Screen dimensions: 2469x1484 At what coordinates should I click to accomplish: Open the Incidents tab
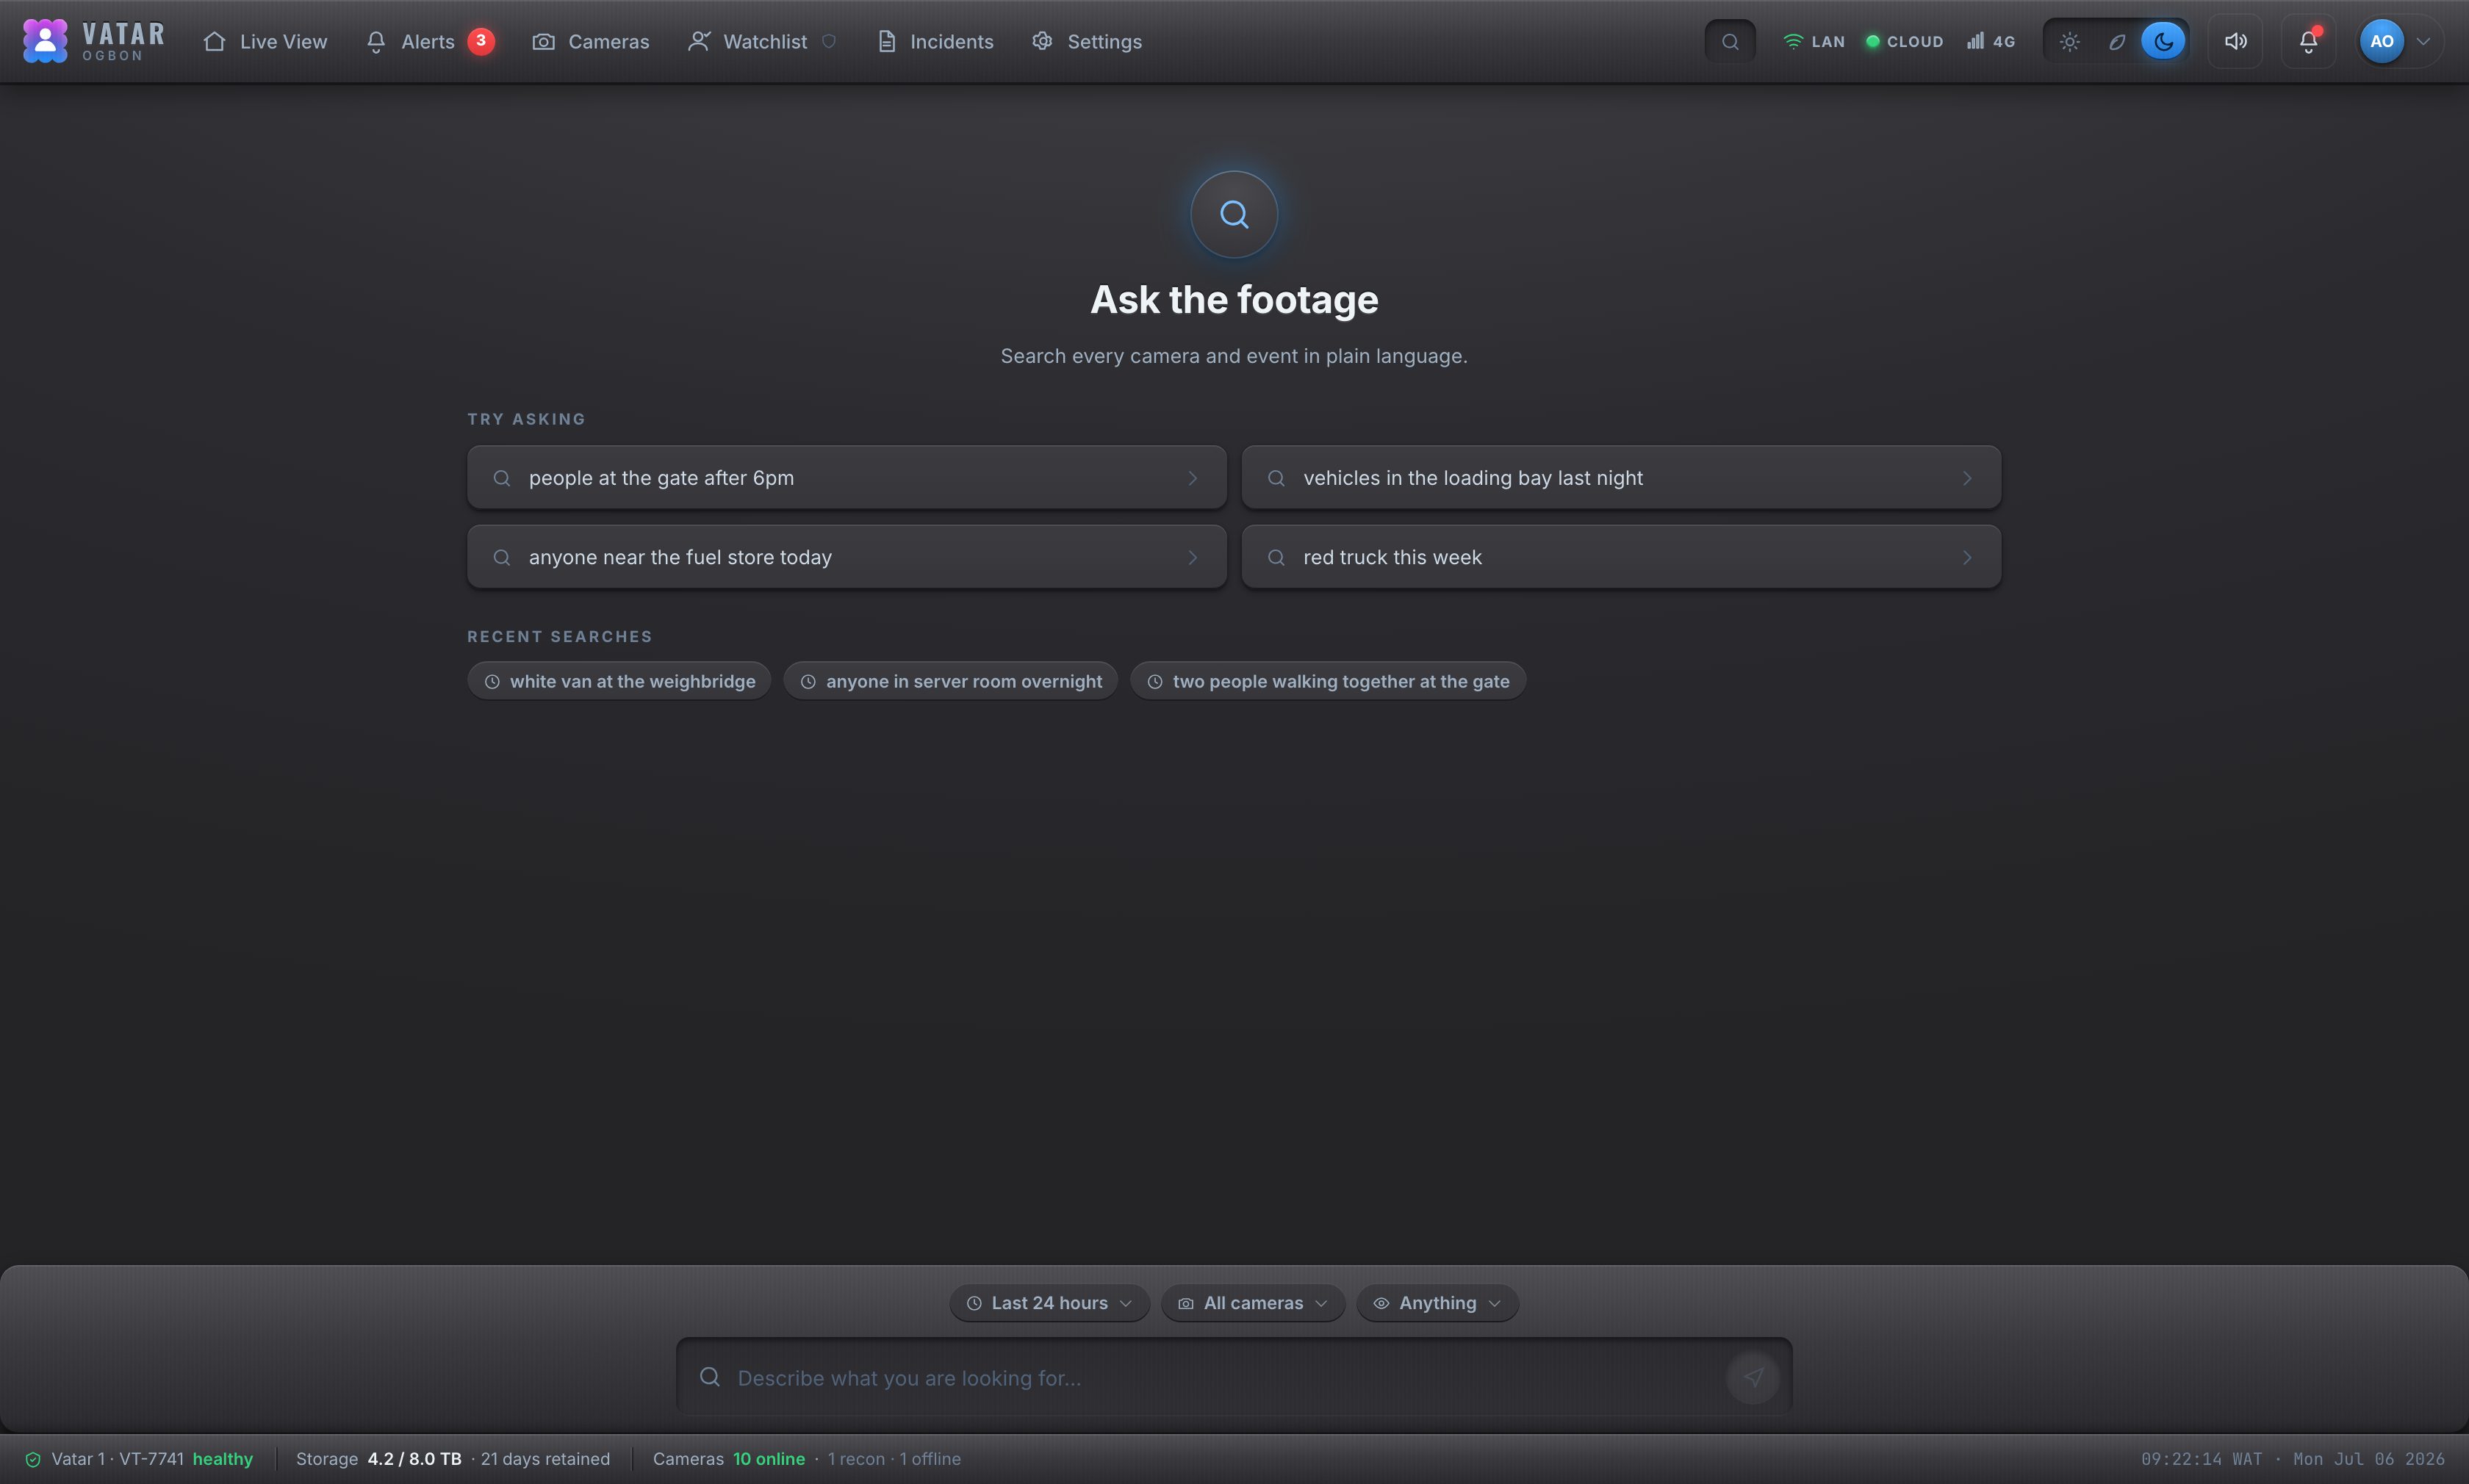point(936,41)
